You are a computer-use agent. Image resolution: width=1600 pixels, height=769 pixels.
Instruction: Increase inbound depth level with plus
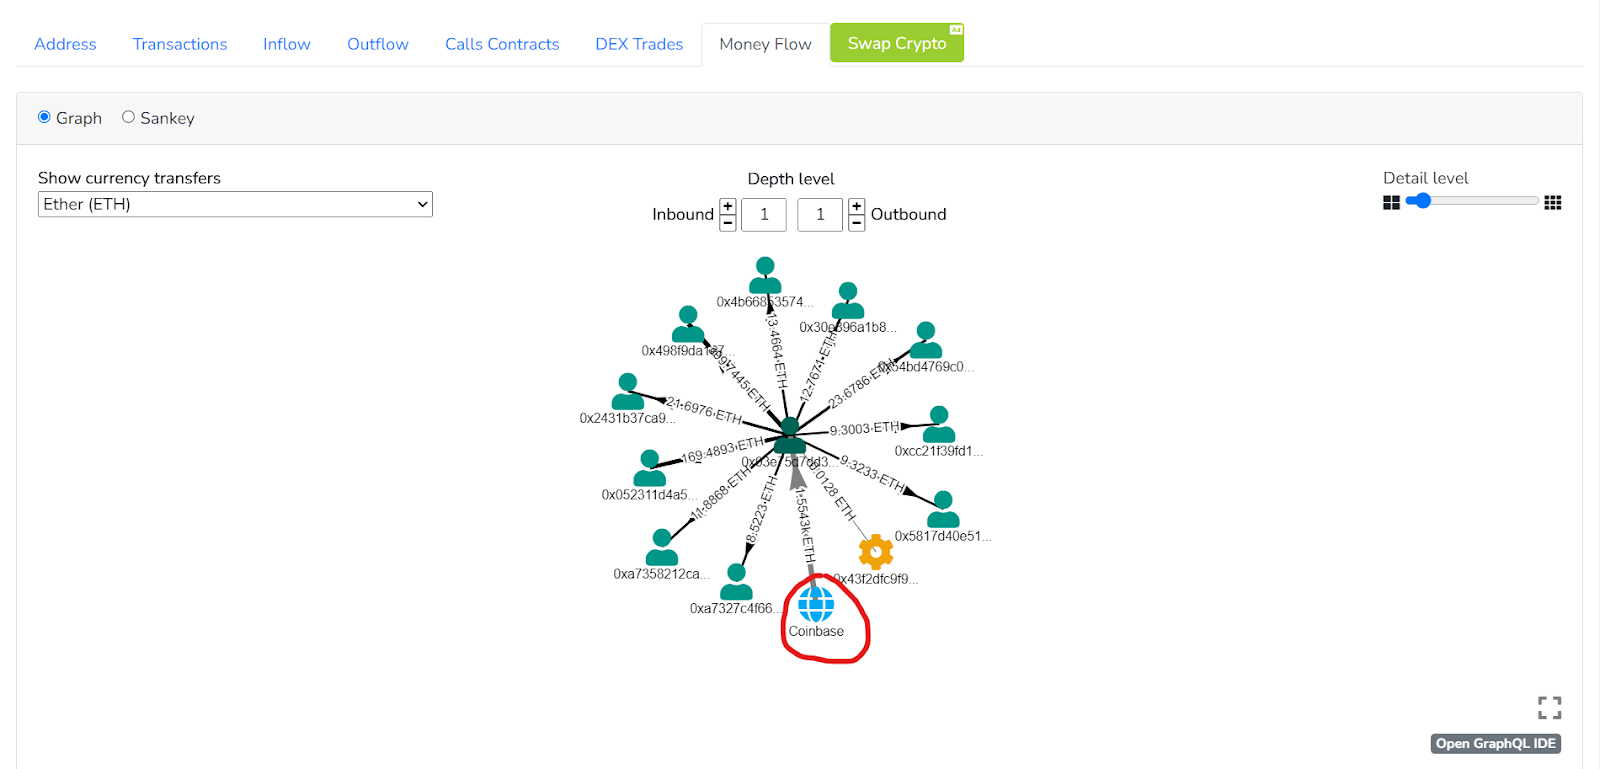[728, 207]
